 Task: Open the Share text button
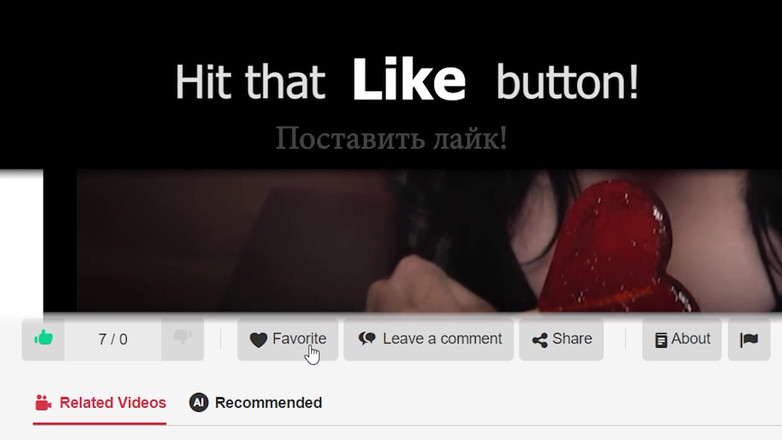point(572,339)
